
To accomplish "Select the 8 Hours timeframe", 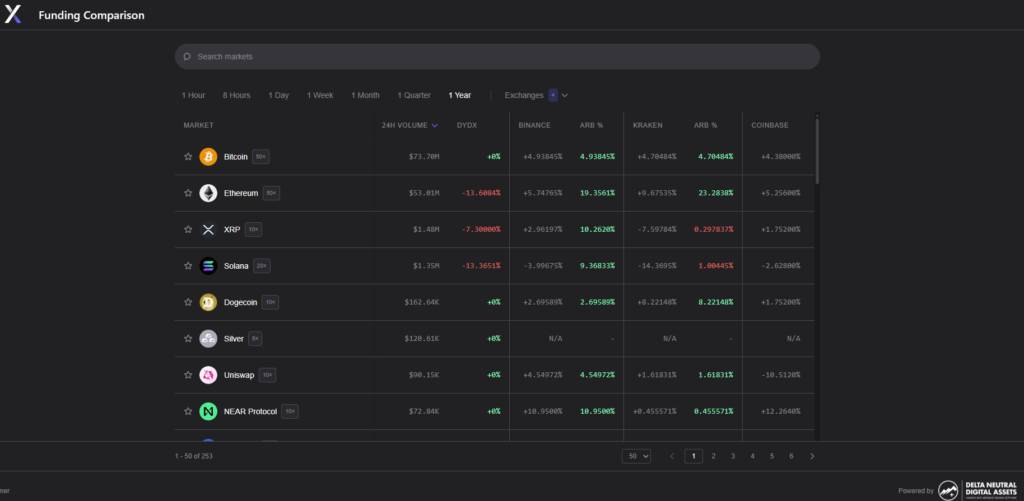I will click(x=236, y=95).
